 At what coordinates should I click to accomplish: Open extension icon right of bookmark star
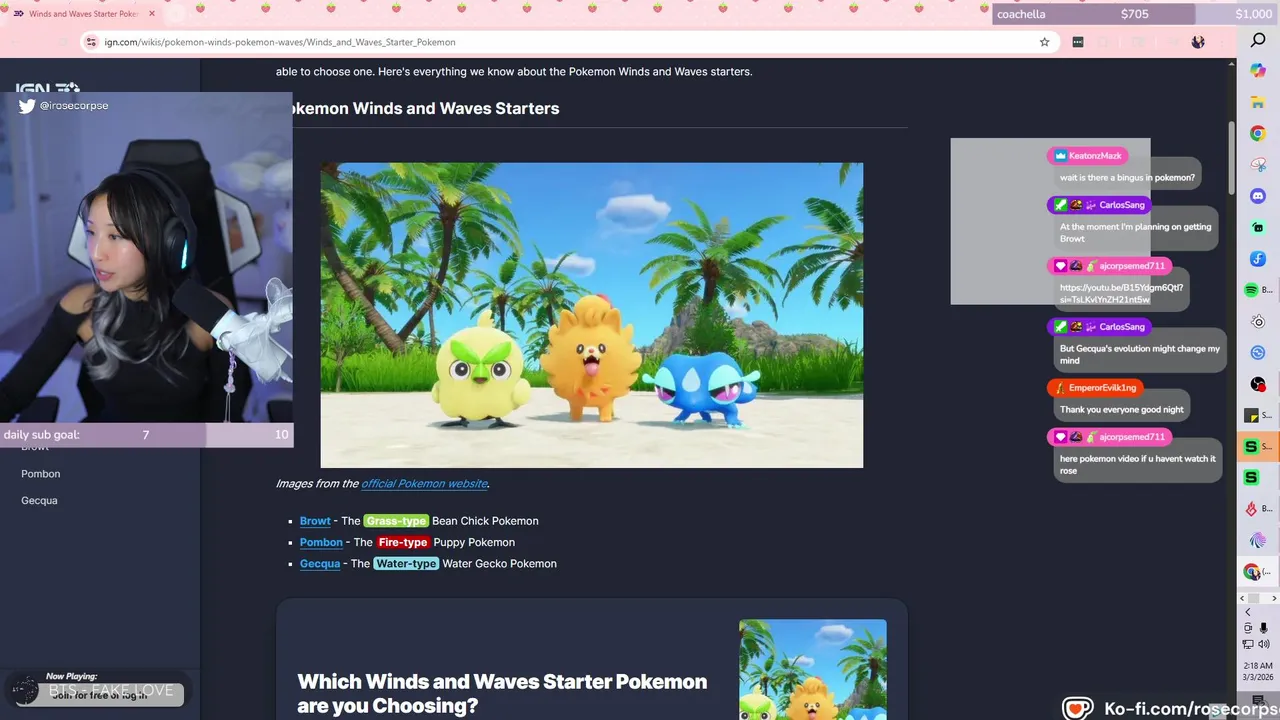coord(1077,42)
